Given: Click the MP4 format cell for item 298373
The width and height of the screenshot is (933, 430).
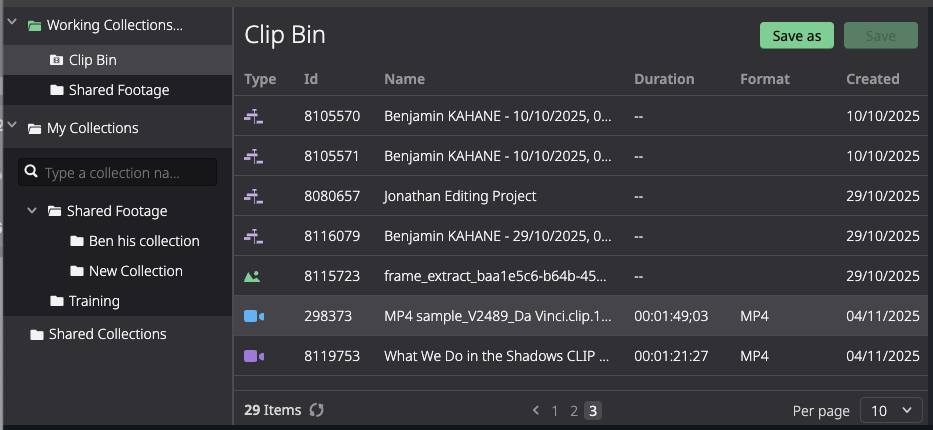Looking at the screenshot, I should (x=754, y=316).
